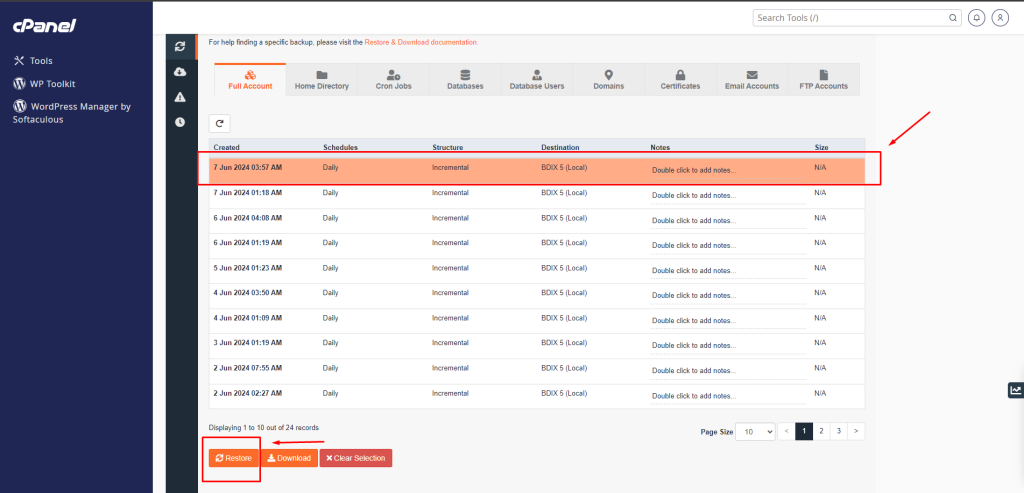Open the Email Accounts tab
The height and width of the screenshot is (493, 1024).
click(751, 80)
